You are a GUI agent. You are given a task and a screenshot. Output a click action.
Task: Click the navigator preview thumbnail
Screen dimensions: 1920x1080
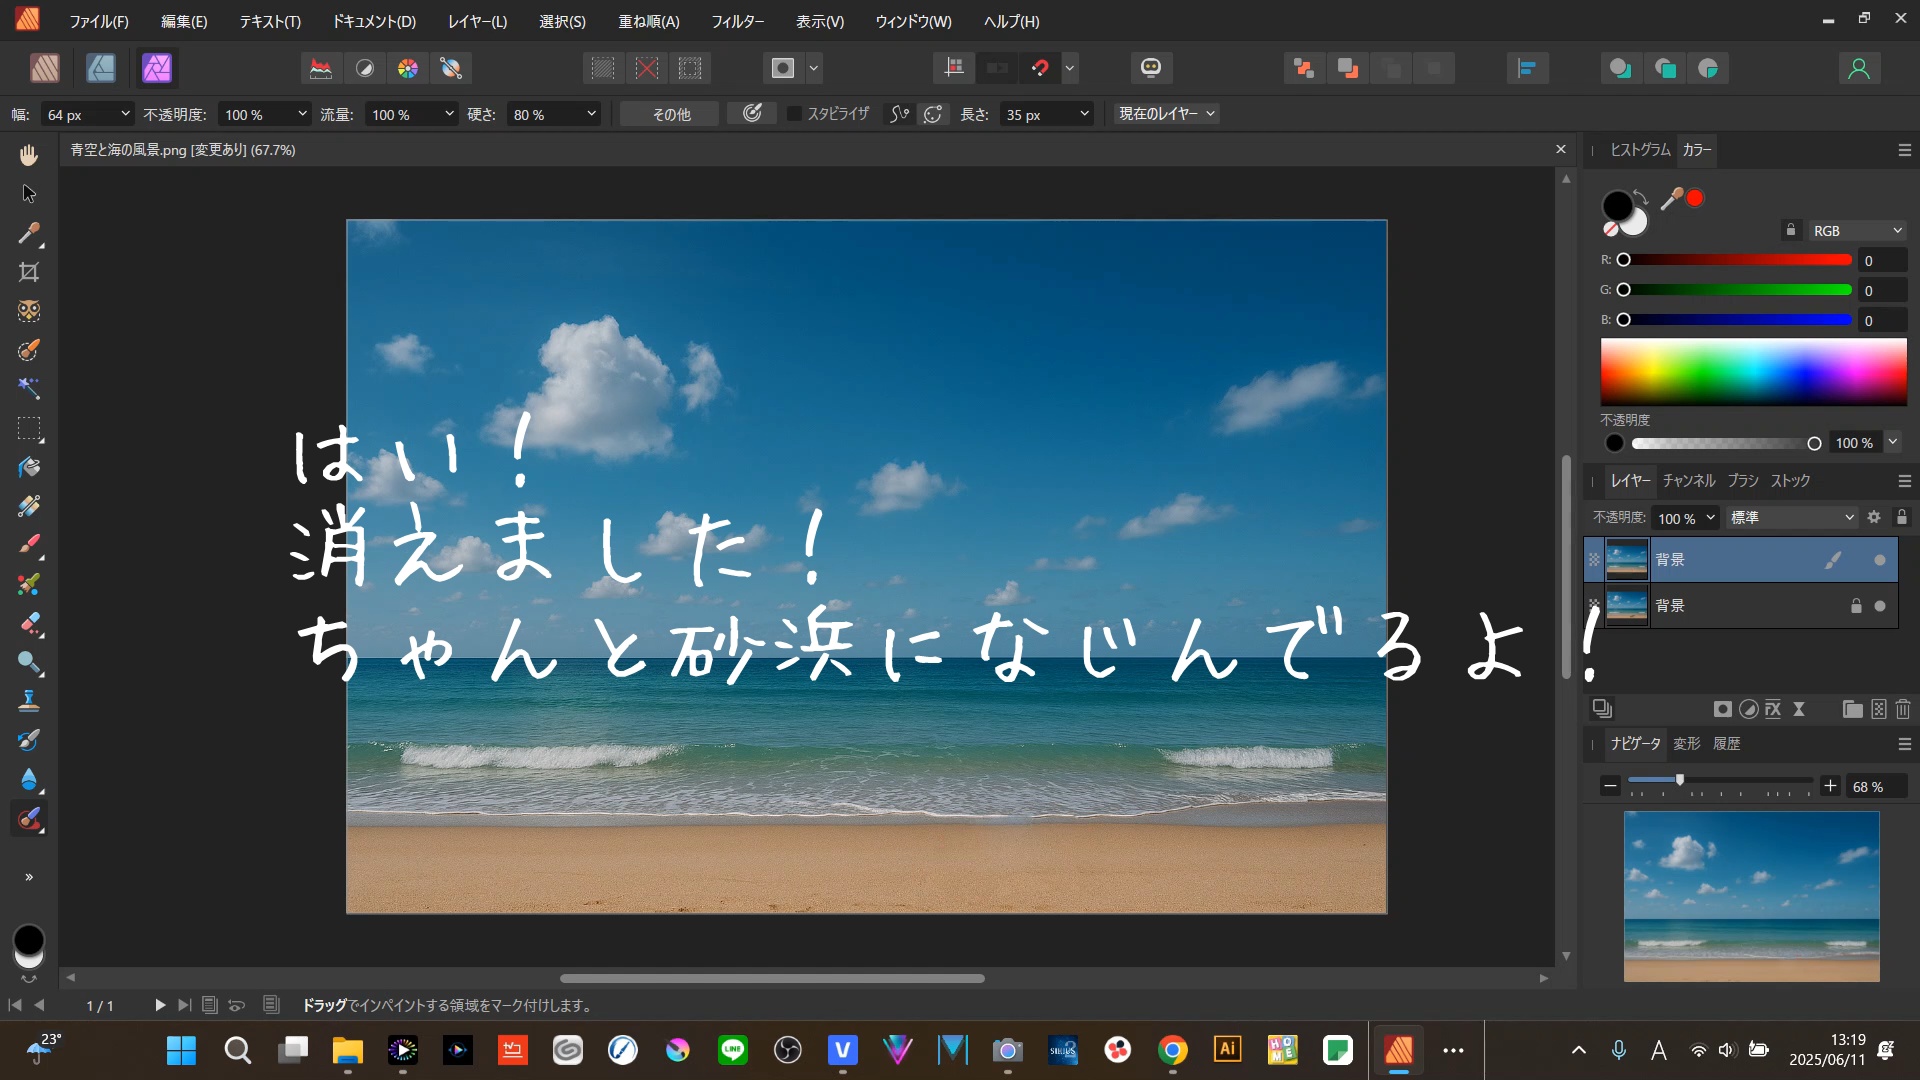tap(1750, 895)
